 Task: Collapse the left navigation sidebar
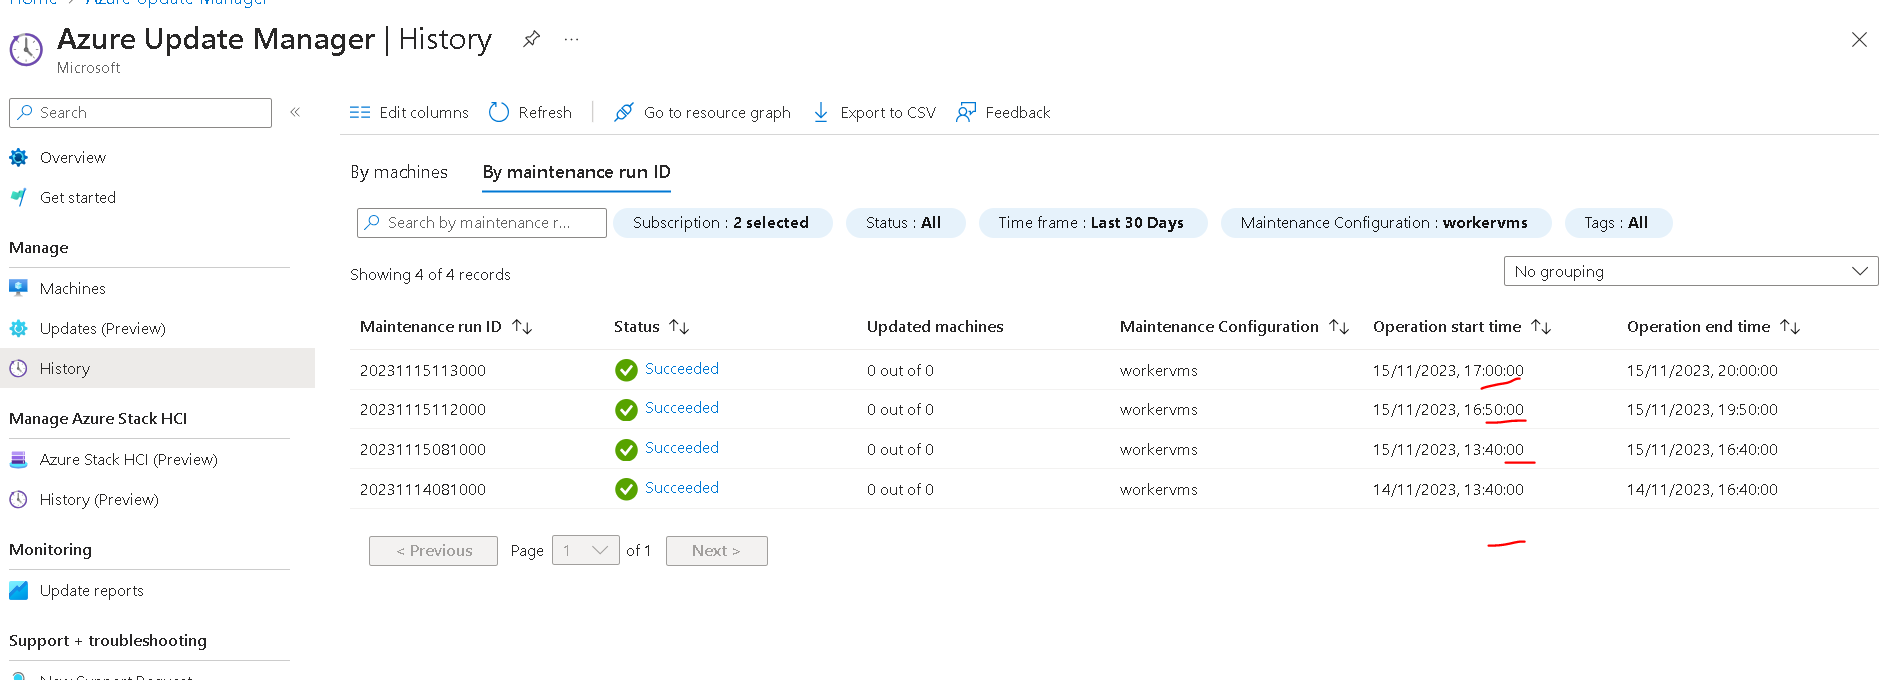point(295,112)
